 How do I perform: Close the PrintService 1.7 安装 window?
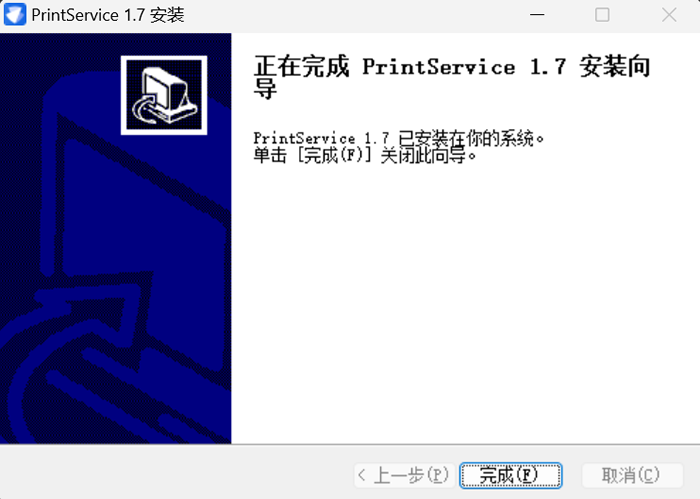point(669,15)
